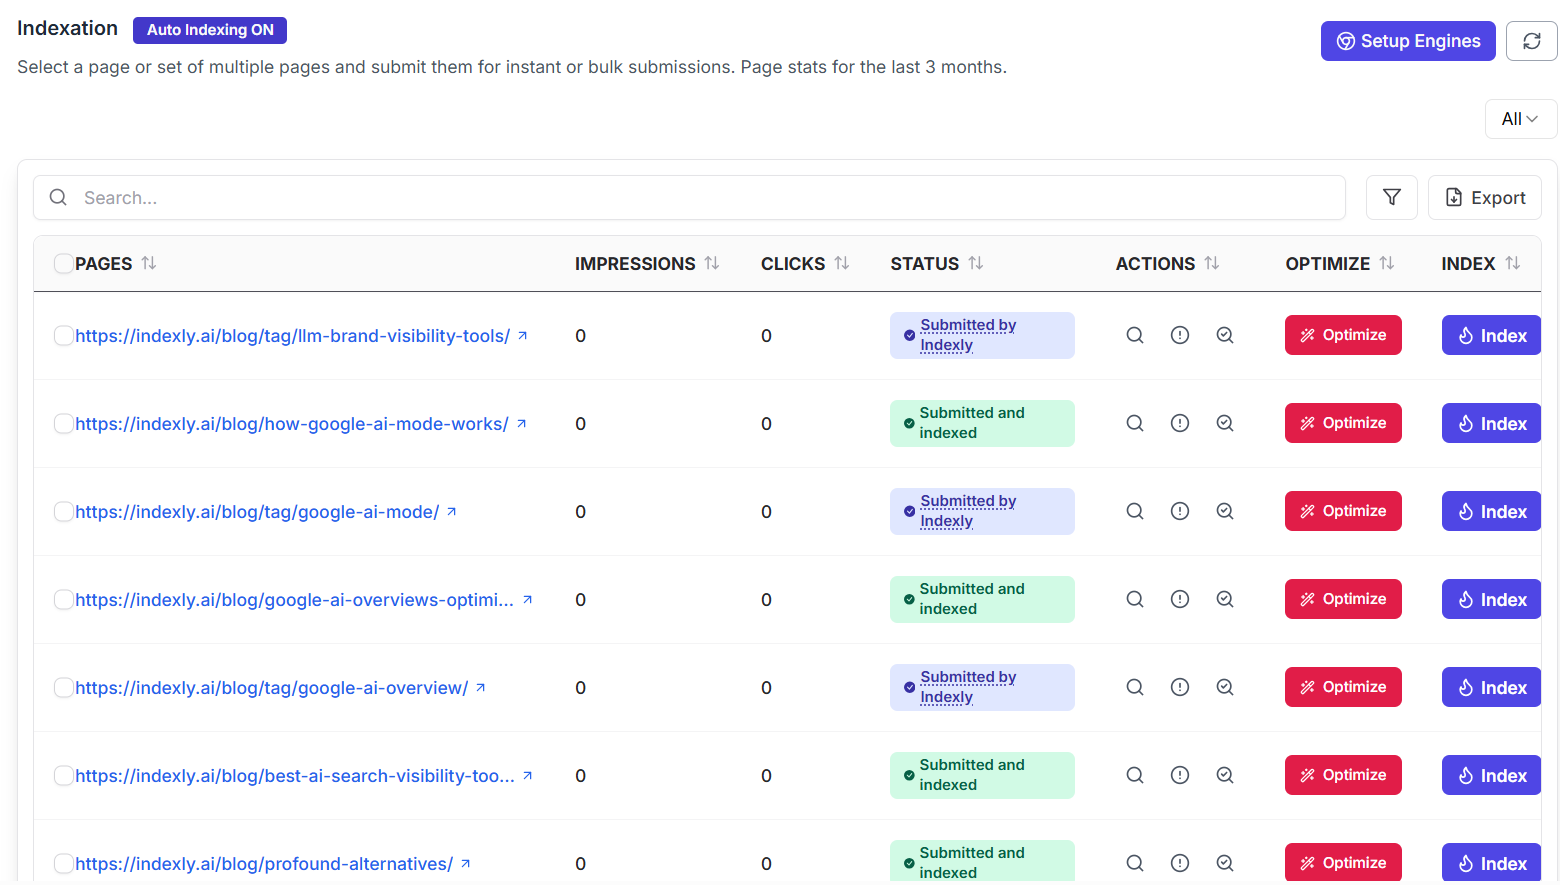Viewport: 1560px width, 885px height.
Task: Click verify-index icon on best-ai-search-visibility row
Action: (1225, 775)
